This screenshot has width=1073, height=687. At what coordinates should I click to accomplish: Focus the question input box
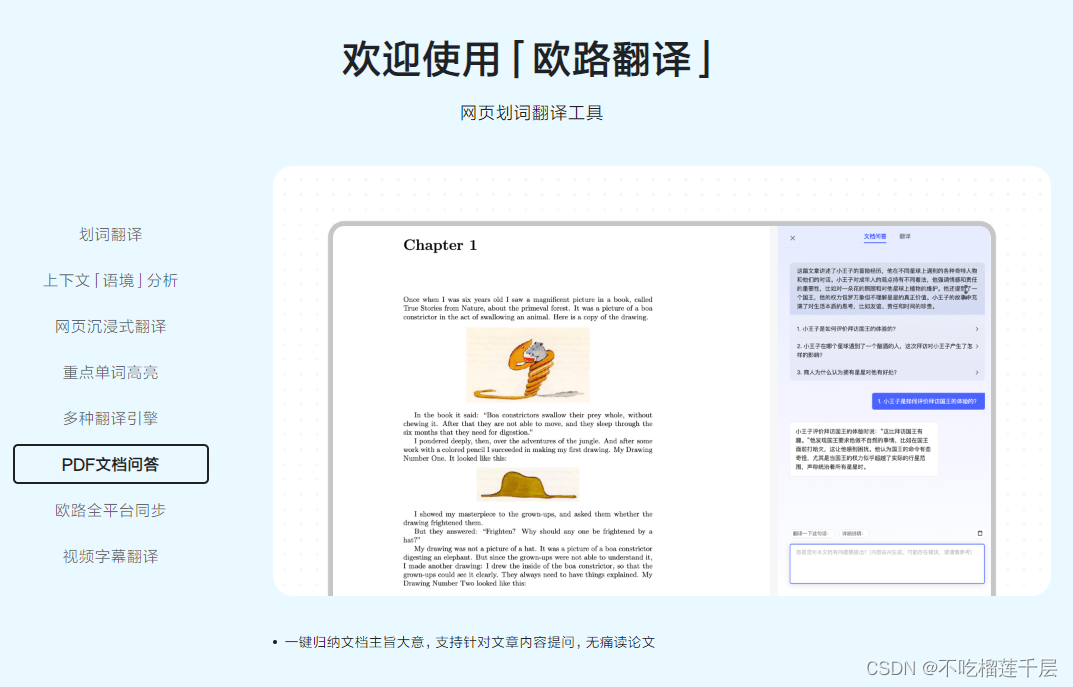(887, 564)
